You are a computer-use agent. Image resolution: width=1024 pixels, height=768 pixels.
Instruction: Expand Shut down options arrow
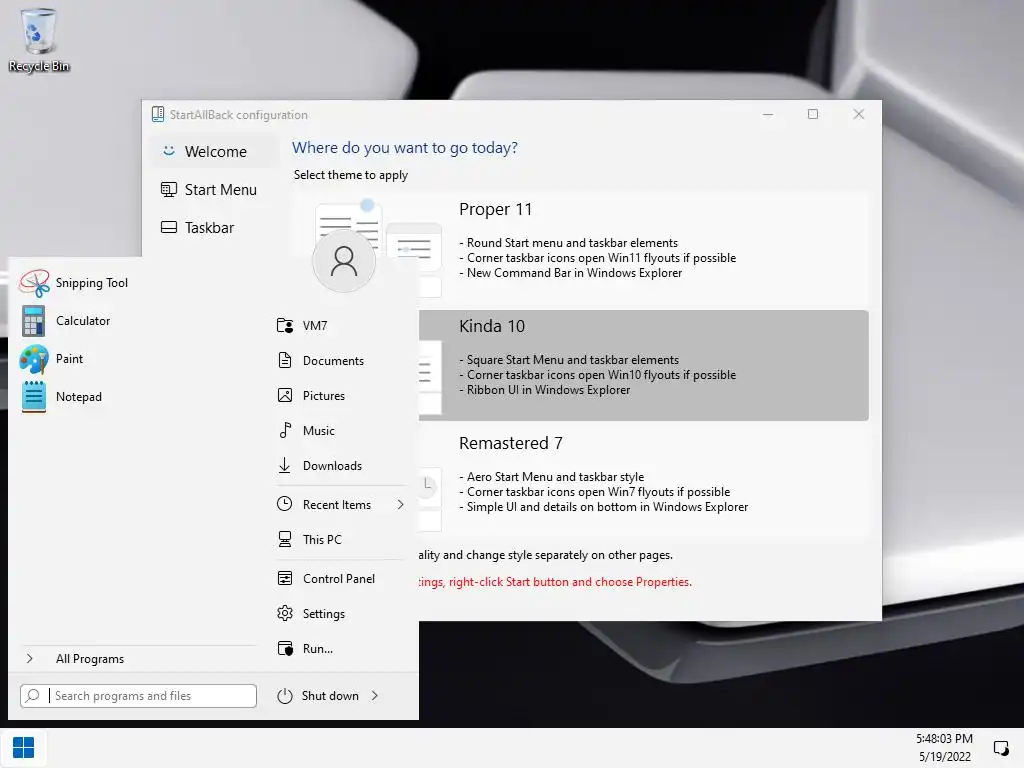(375, 696)
